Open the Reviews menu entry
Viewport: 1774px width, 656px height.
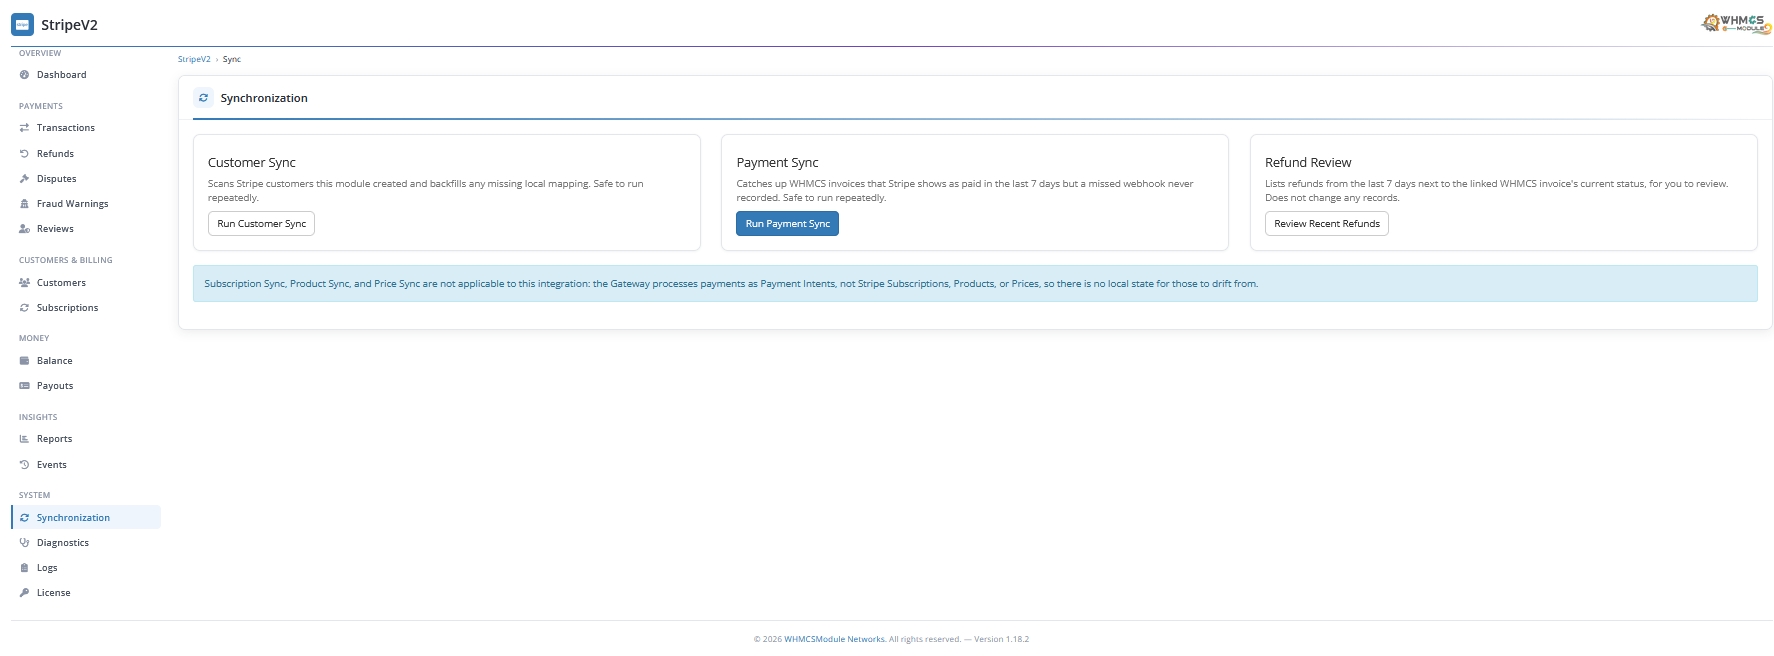tap(86, 229)
